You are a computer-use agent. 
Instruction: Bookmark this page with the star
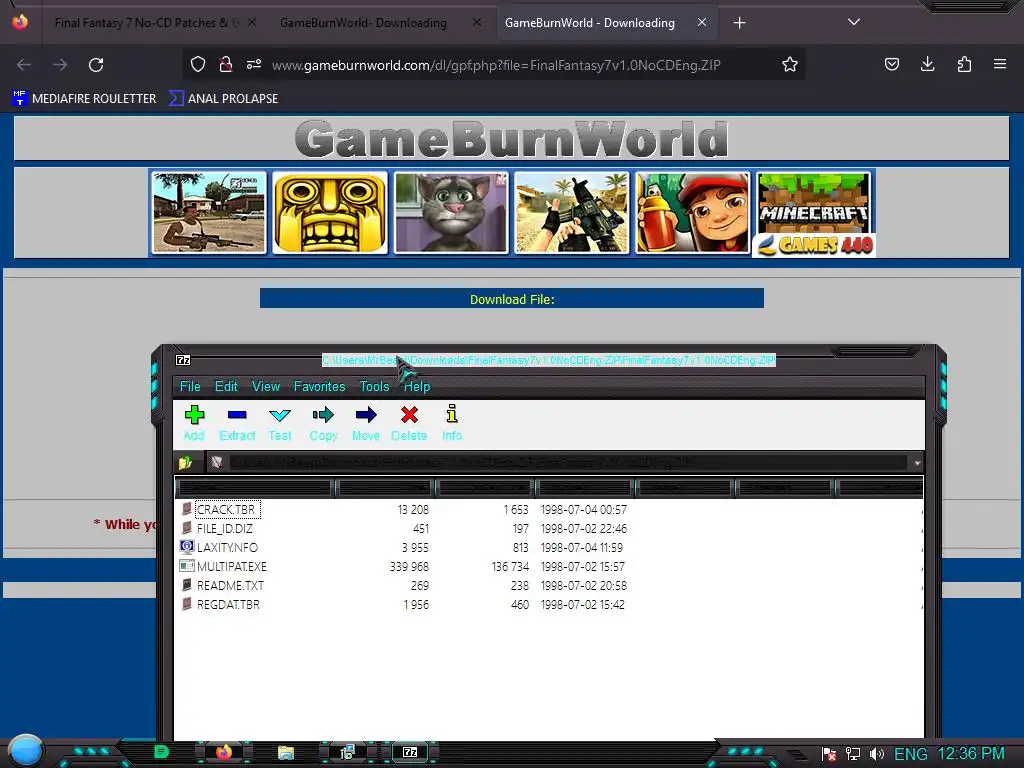[x=790, y=65]
